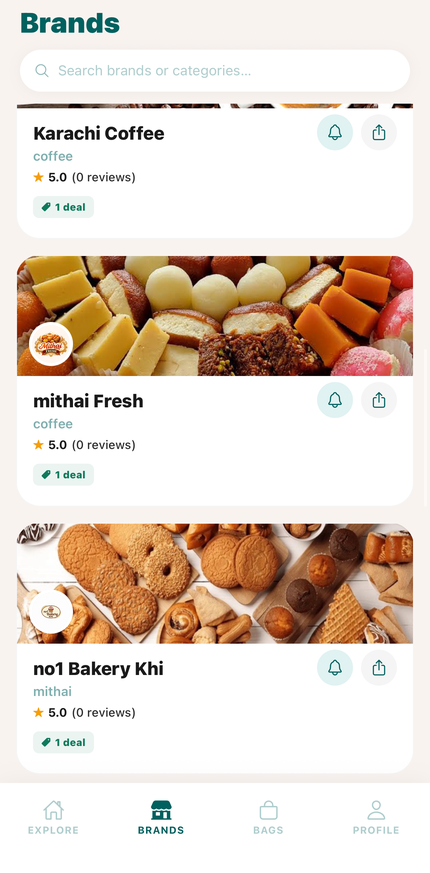
Task: Open the Profile tab
Action: click(376, 818)
